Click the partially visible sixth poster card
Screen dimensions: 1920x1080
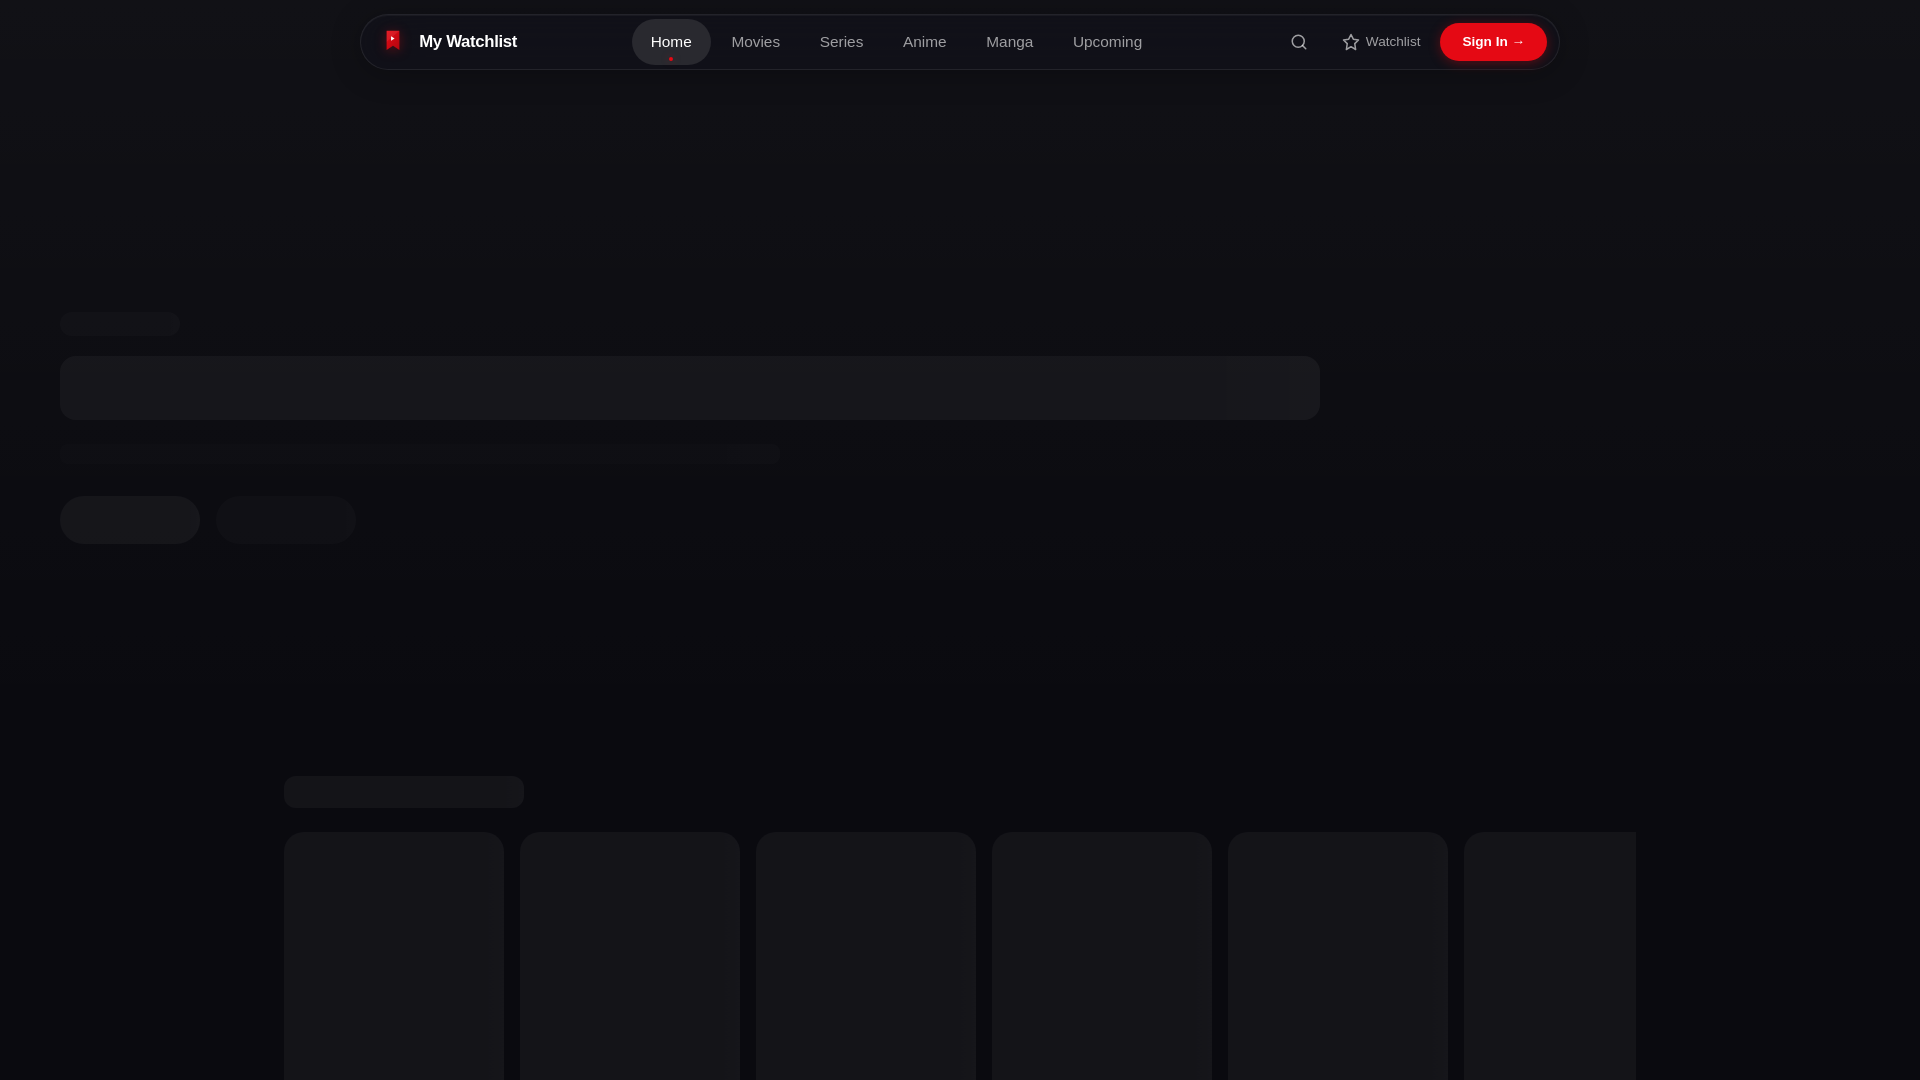[x=1549, y=955]
